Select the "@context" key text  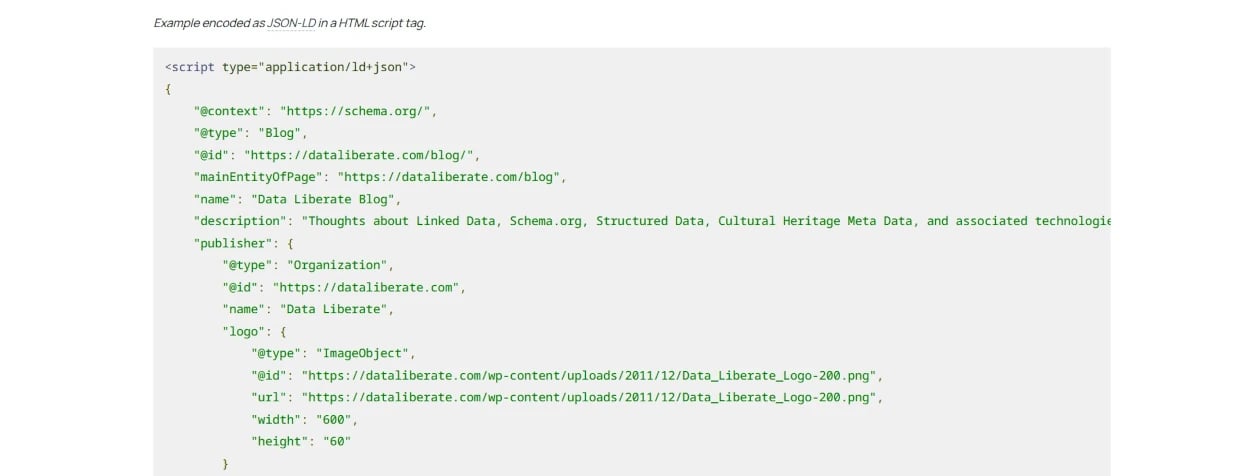(229, 111)
